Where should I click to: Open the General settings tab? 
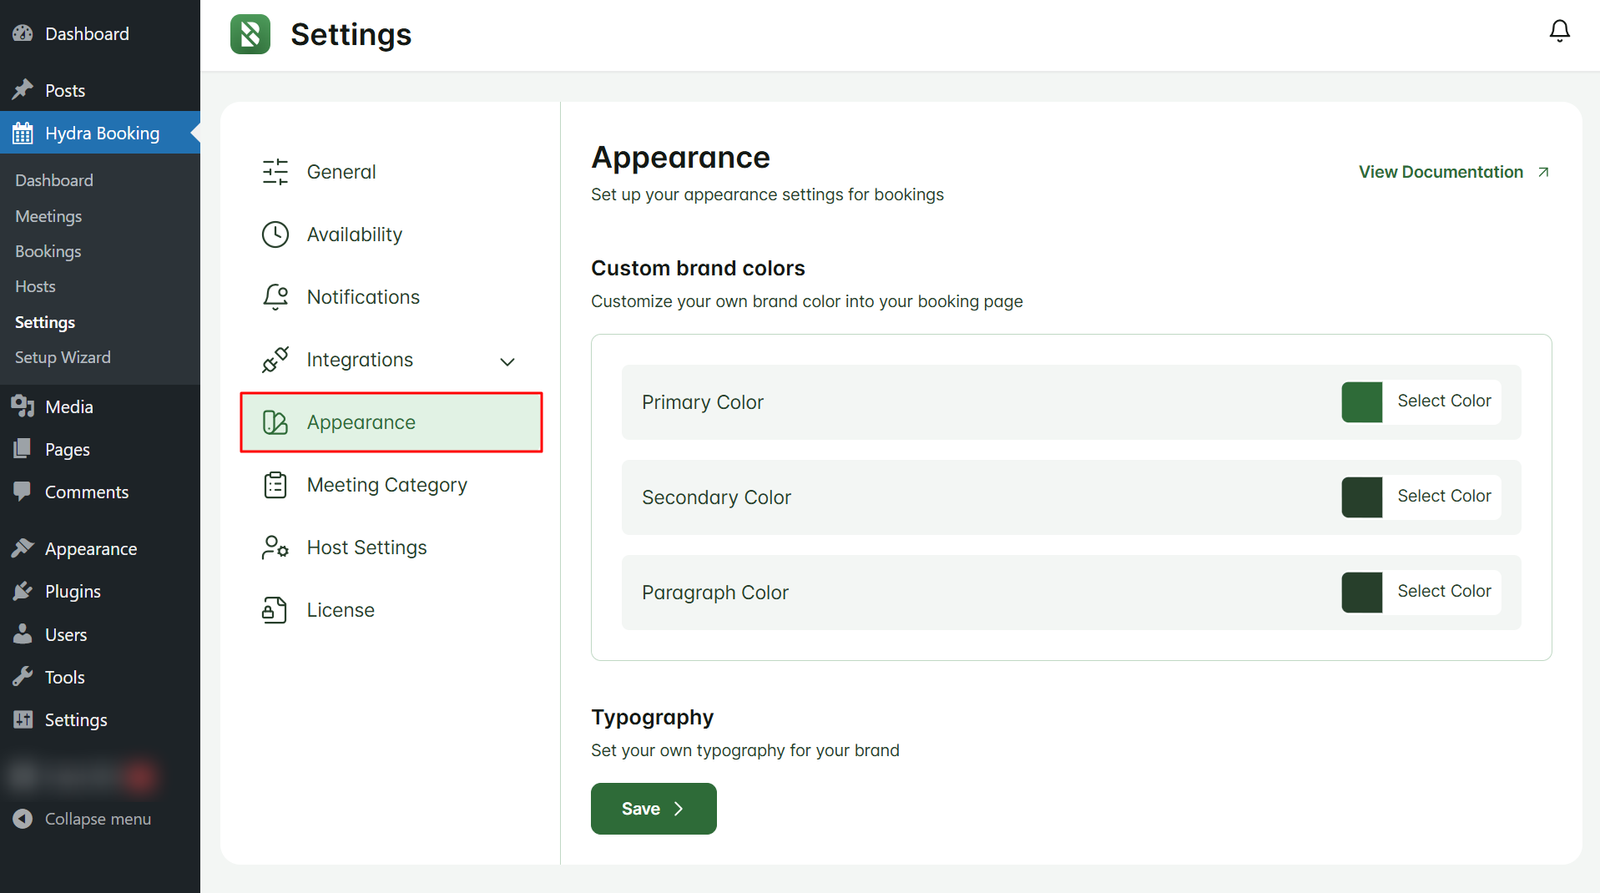(391, 172)
